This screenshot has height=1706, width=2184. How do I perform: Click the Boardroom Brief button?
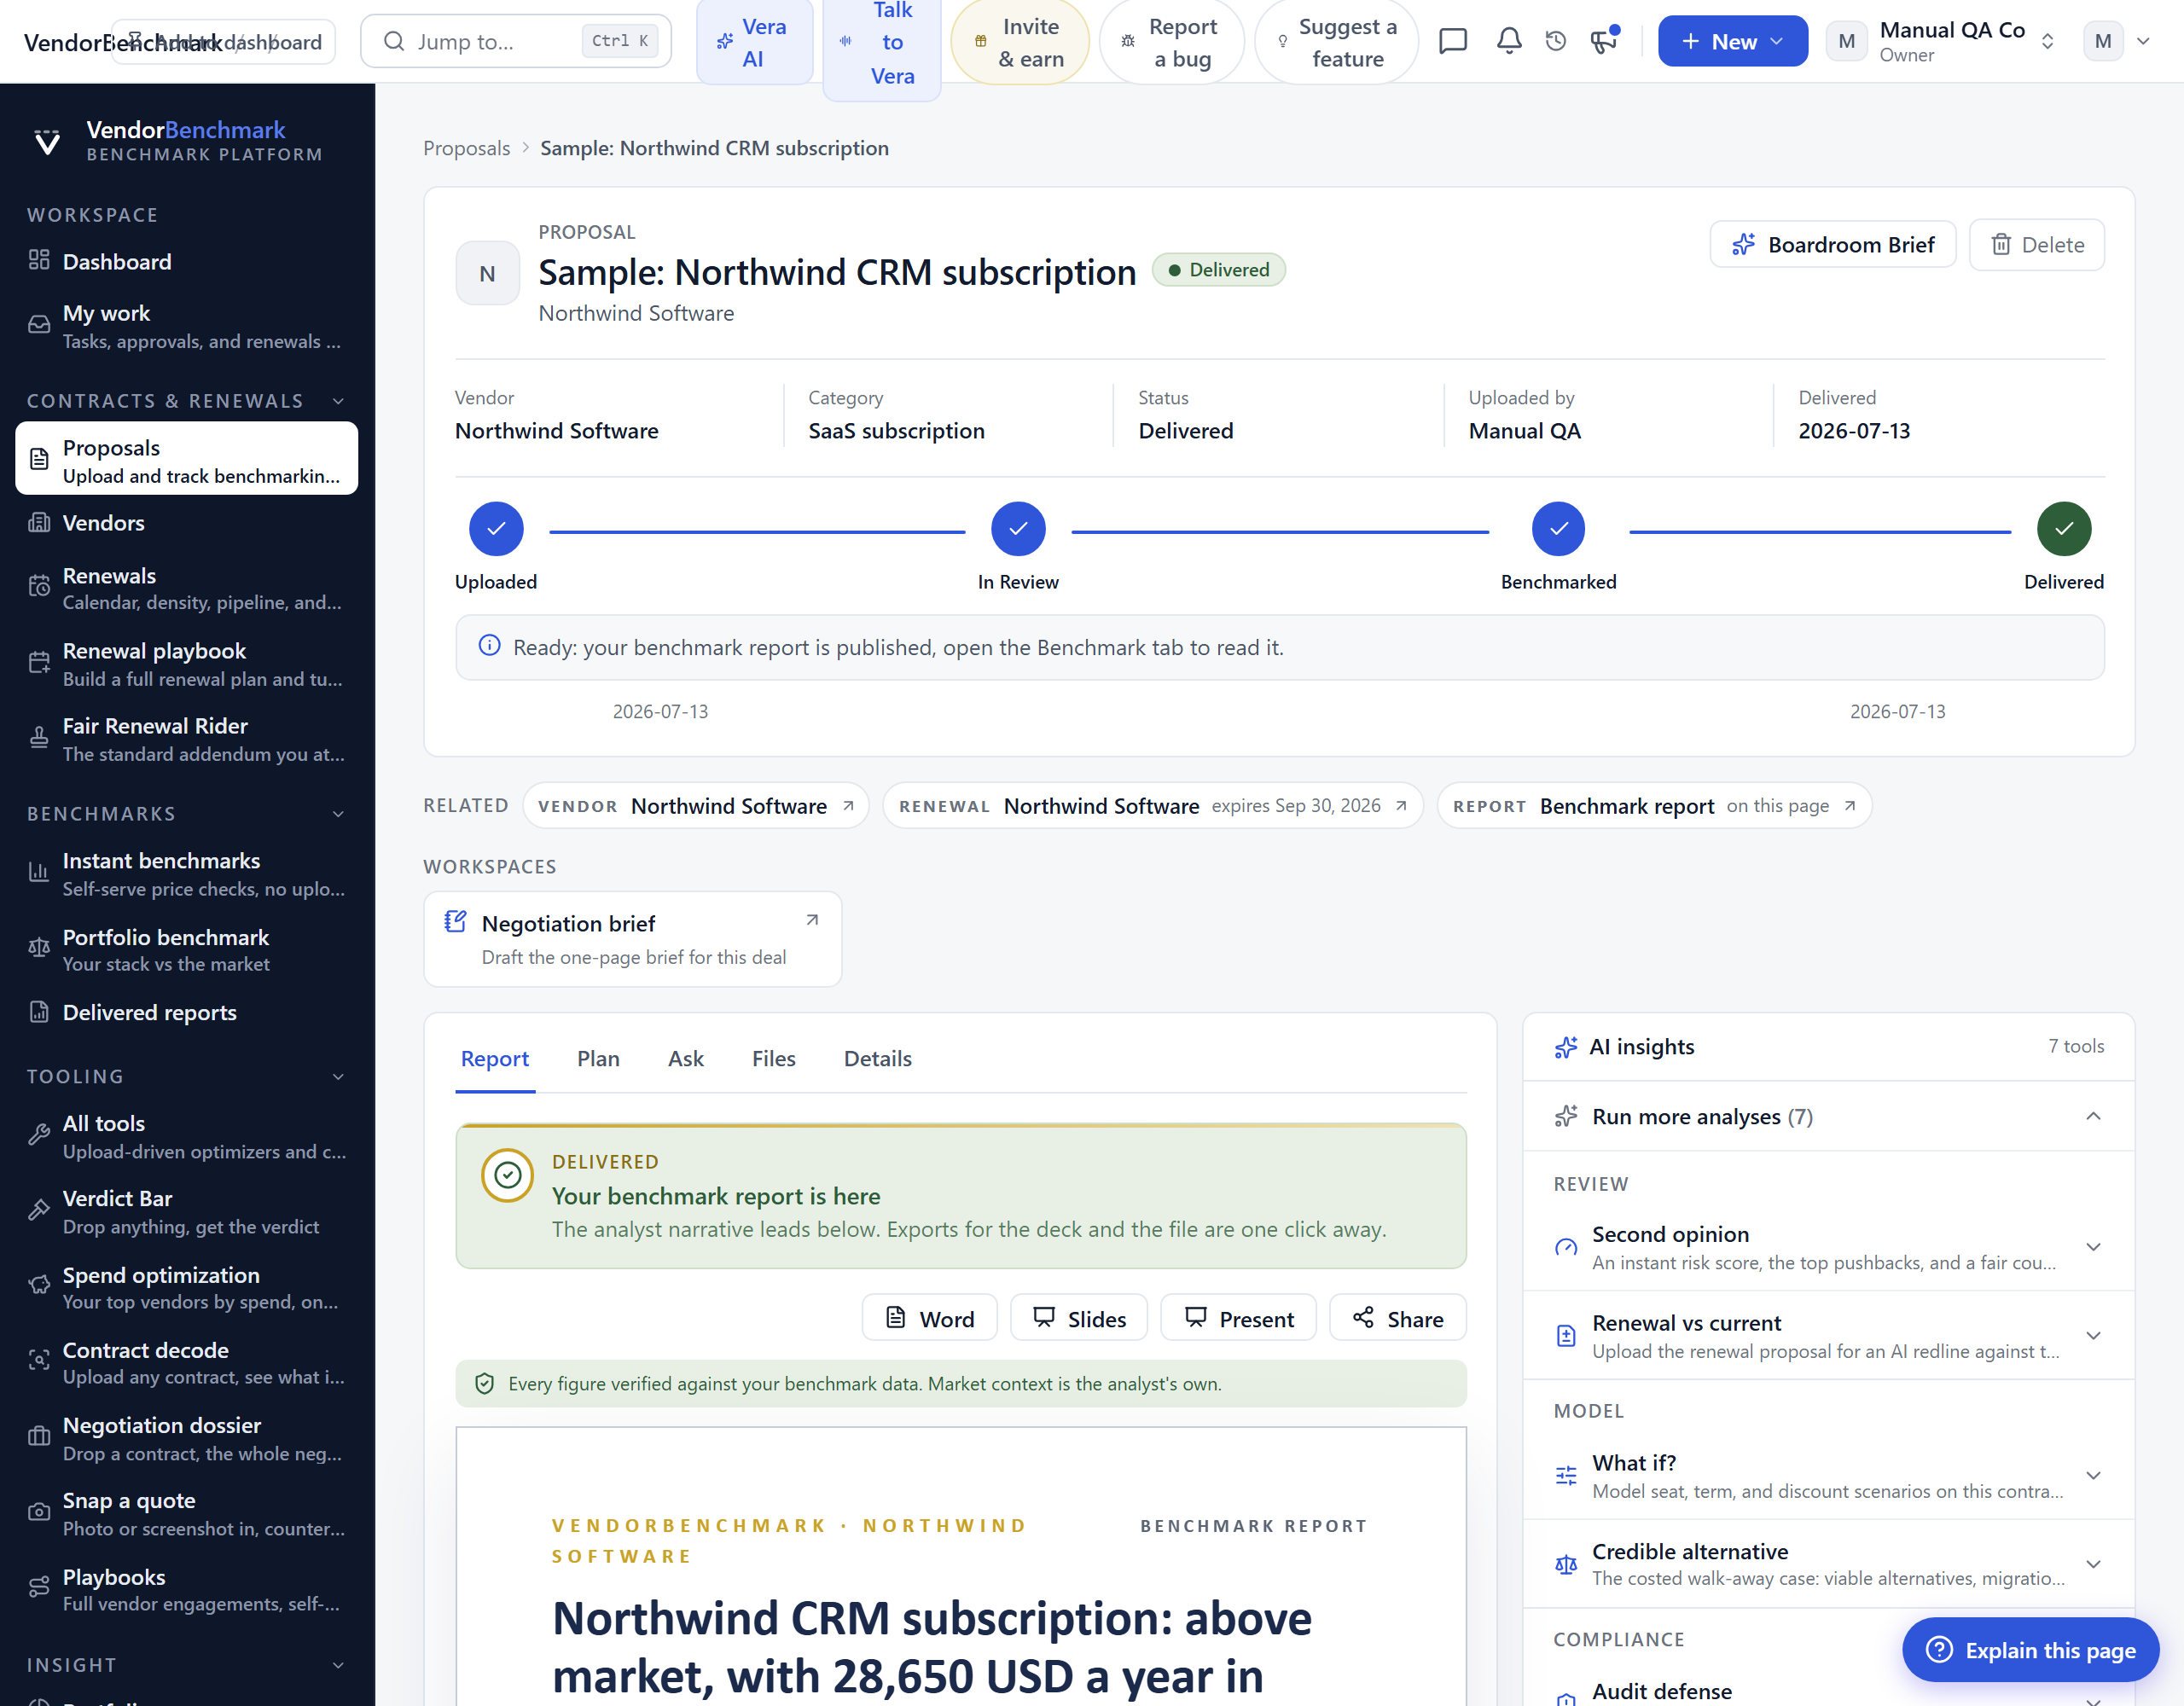(1832, 244)
